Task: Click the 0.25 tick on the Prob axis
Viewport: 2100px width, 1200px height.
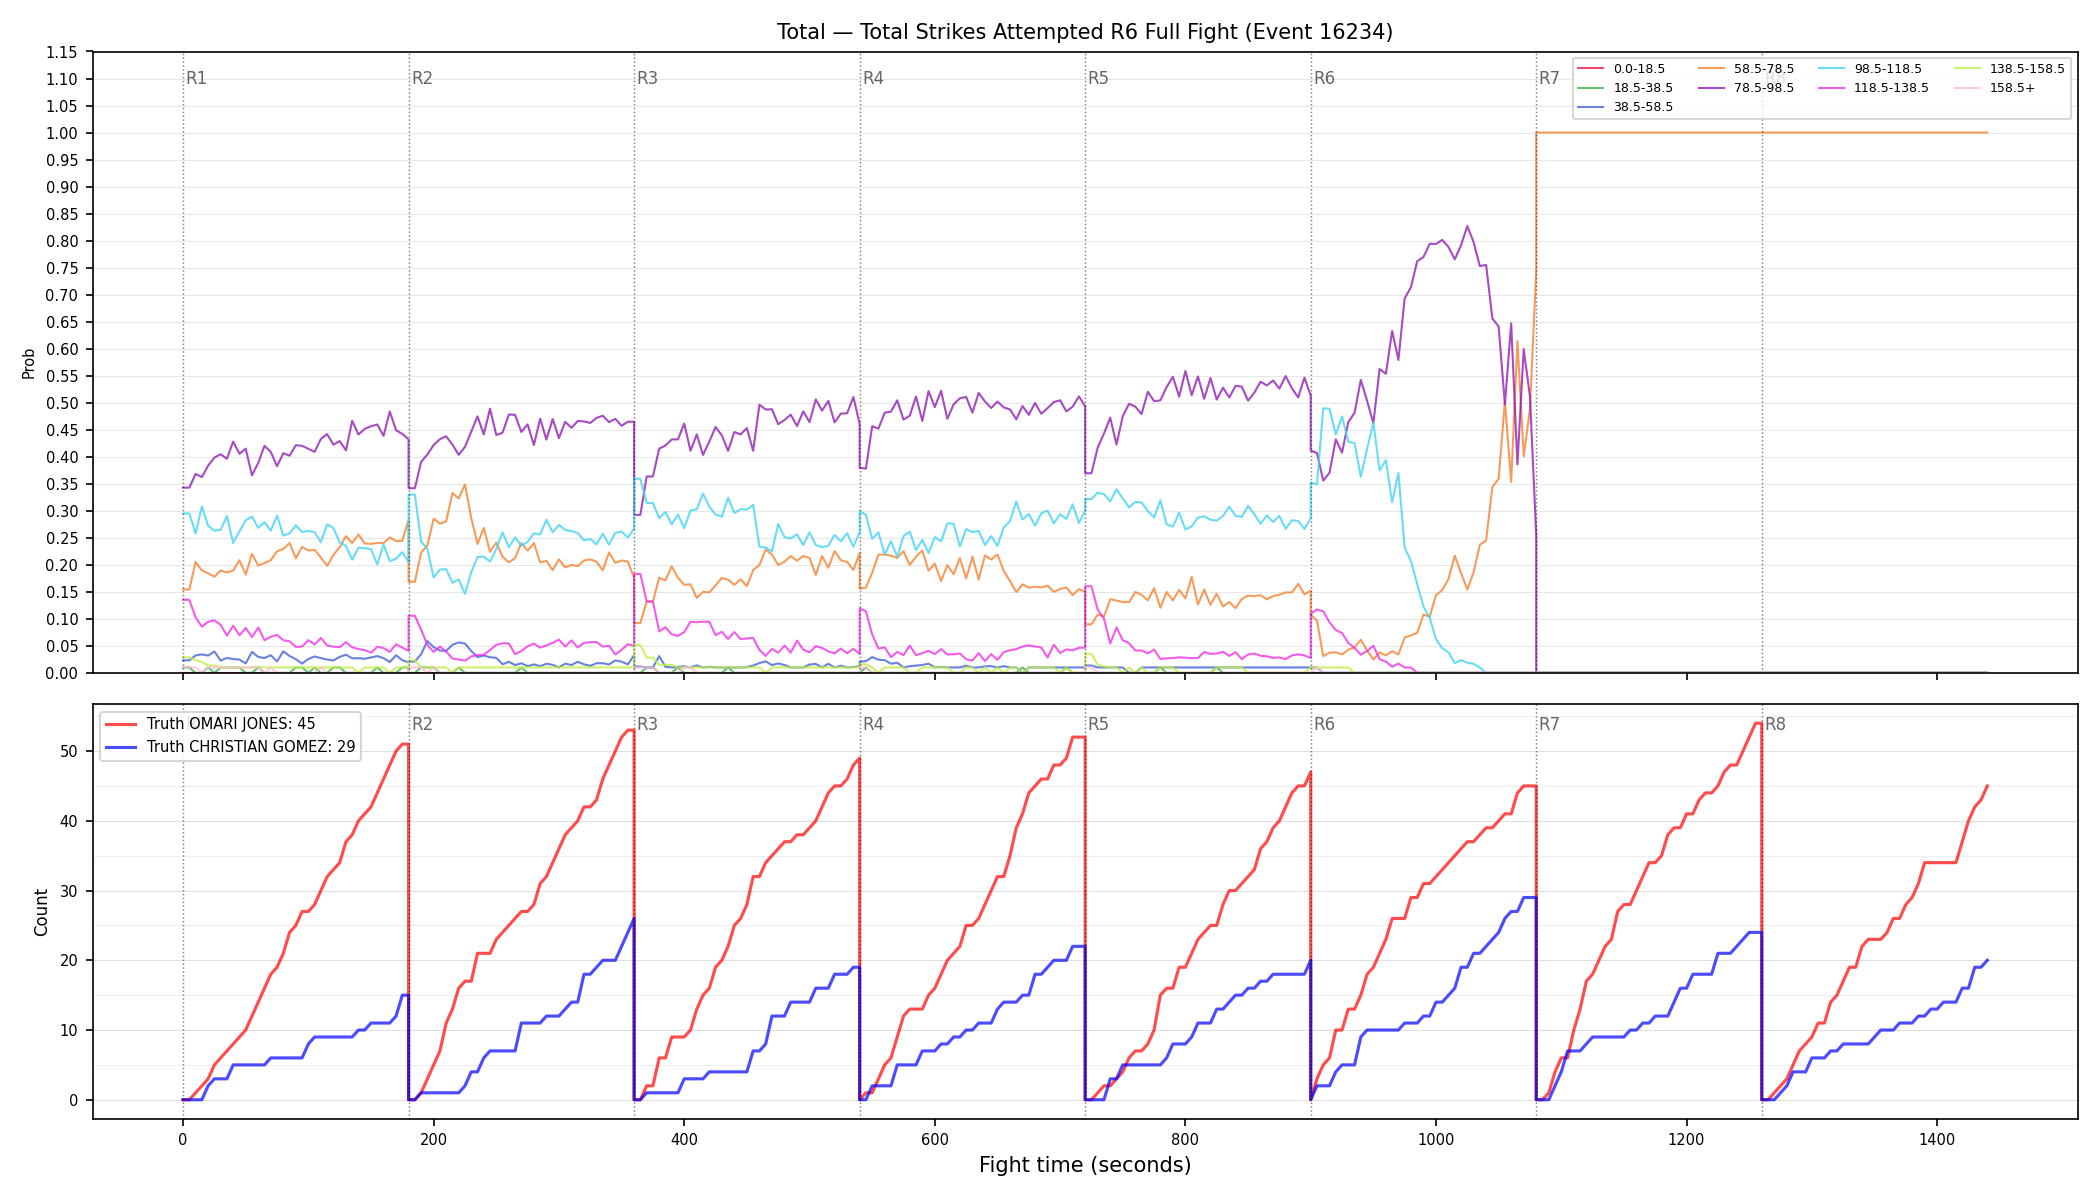Action: (62, 538)
